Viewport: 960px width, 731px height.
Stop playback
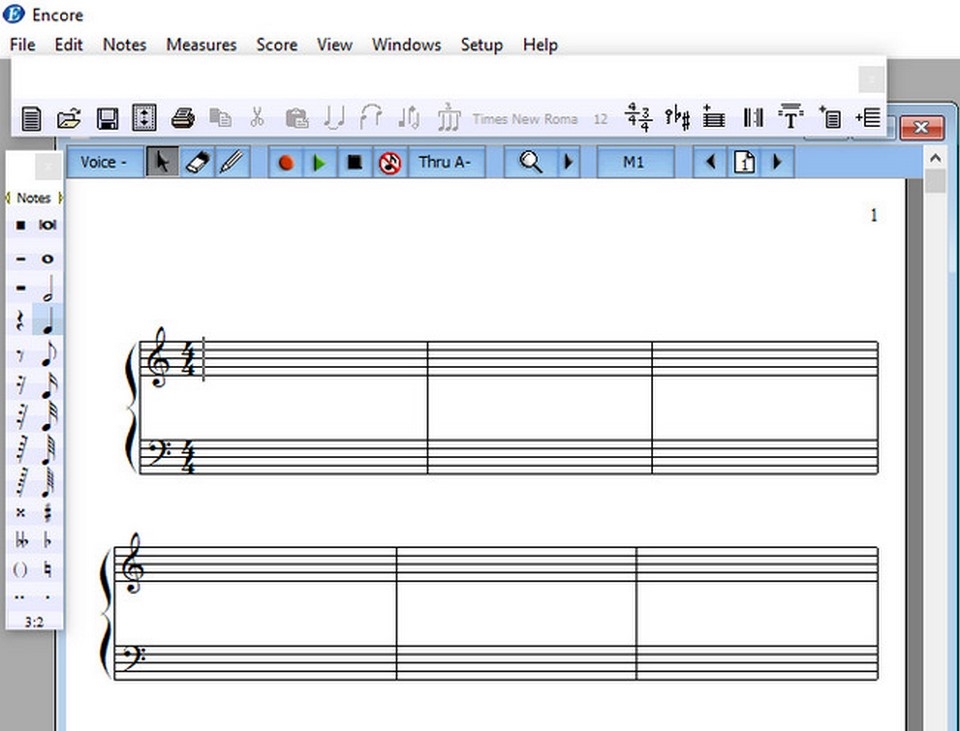point(354,163)
